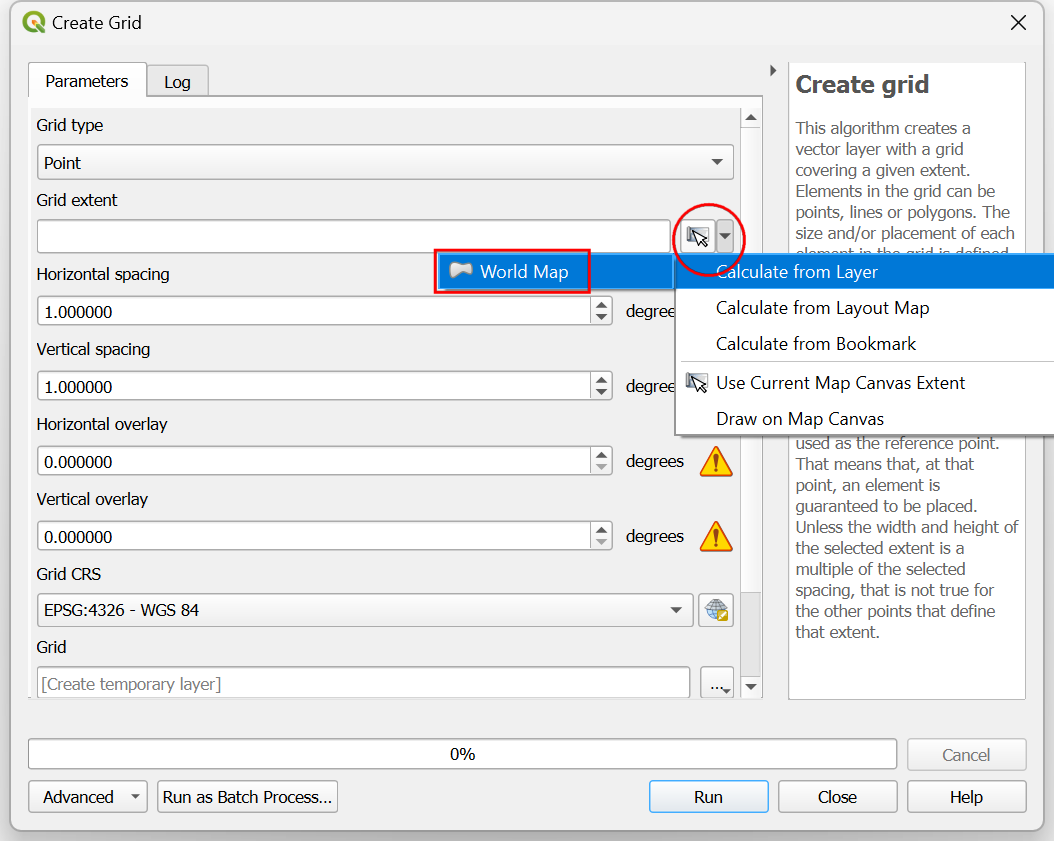Click Run as Batch Process button
This screenshot has height=841, width=1054.
coord(247,797)
